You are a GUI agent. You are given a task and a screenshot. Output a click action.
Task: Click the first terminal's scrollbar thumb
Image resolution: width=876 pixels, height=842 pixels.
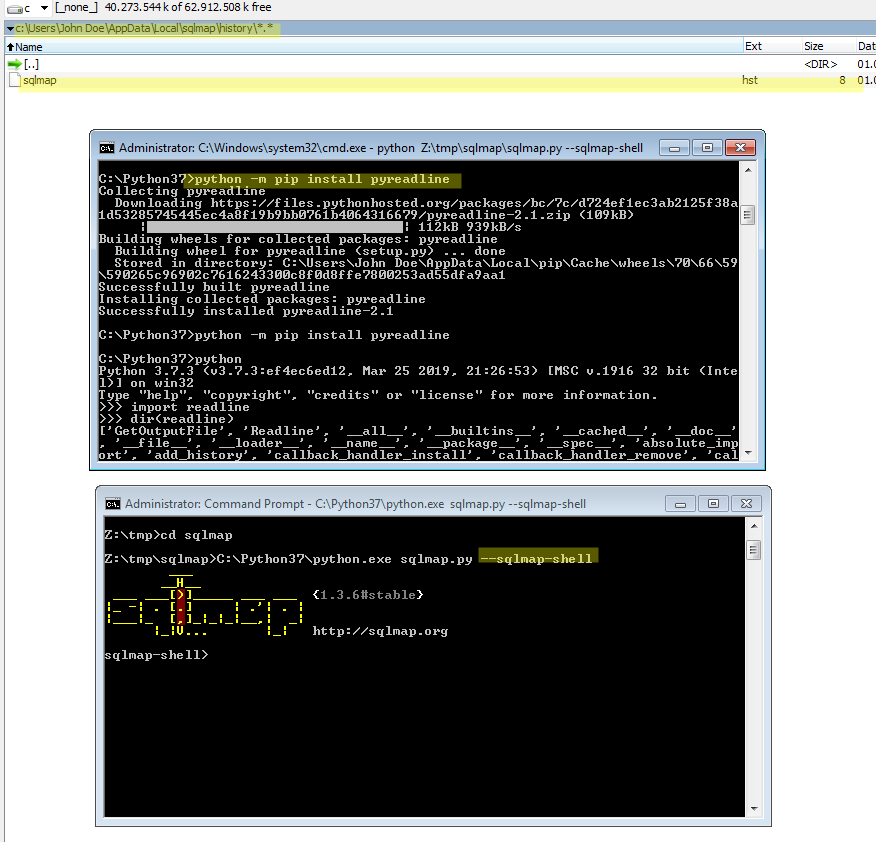tap(747, 214)
